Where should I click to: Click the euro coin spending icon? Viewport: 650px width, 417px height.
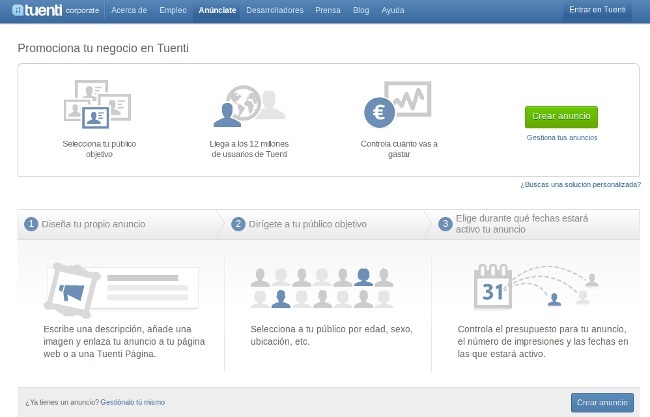[397, 105]
